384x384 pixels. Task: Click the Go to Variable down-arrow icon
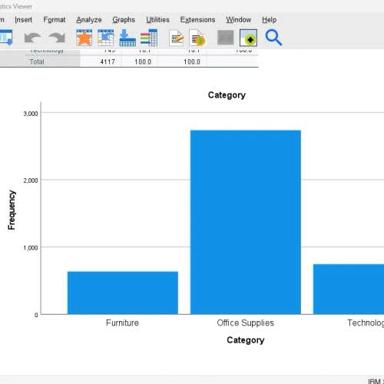click(x=127, y=38)
